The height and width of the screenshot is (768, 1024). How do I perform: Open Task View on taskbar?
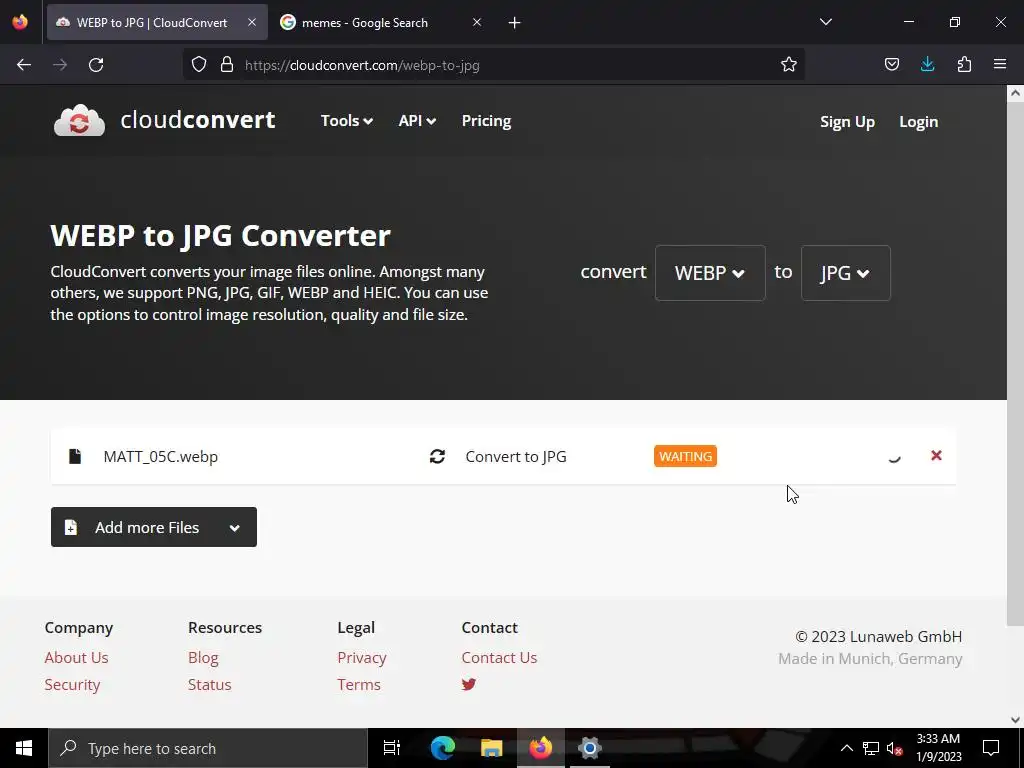point(392,748)
